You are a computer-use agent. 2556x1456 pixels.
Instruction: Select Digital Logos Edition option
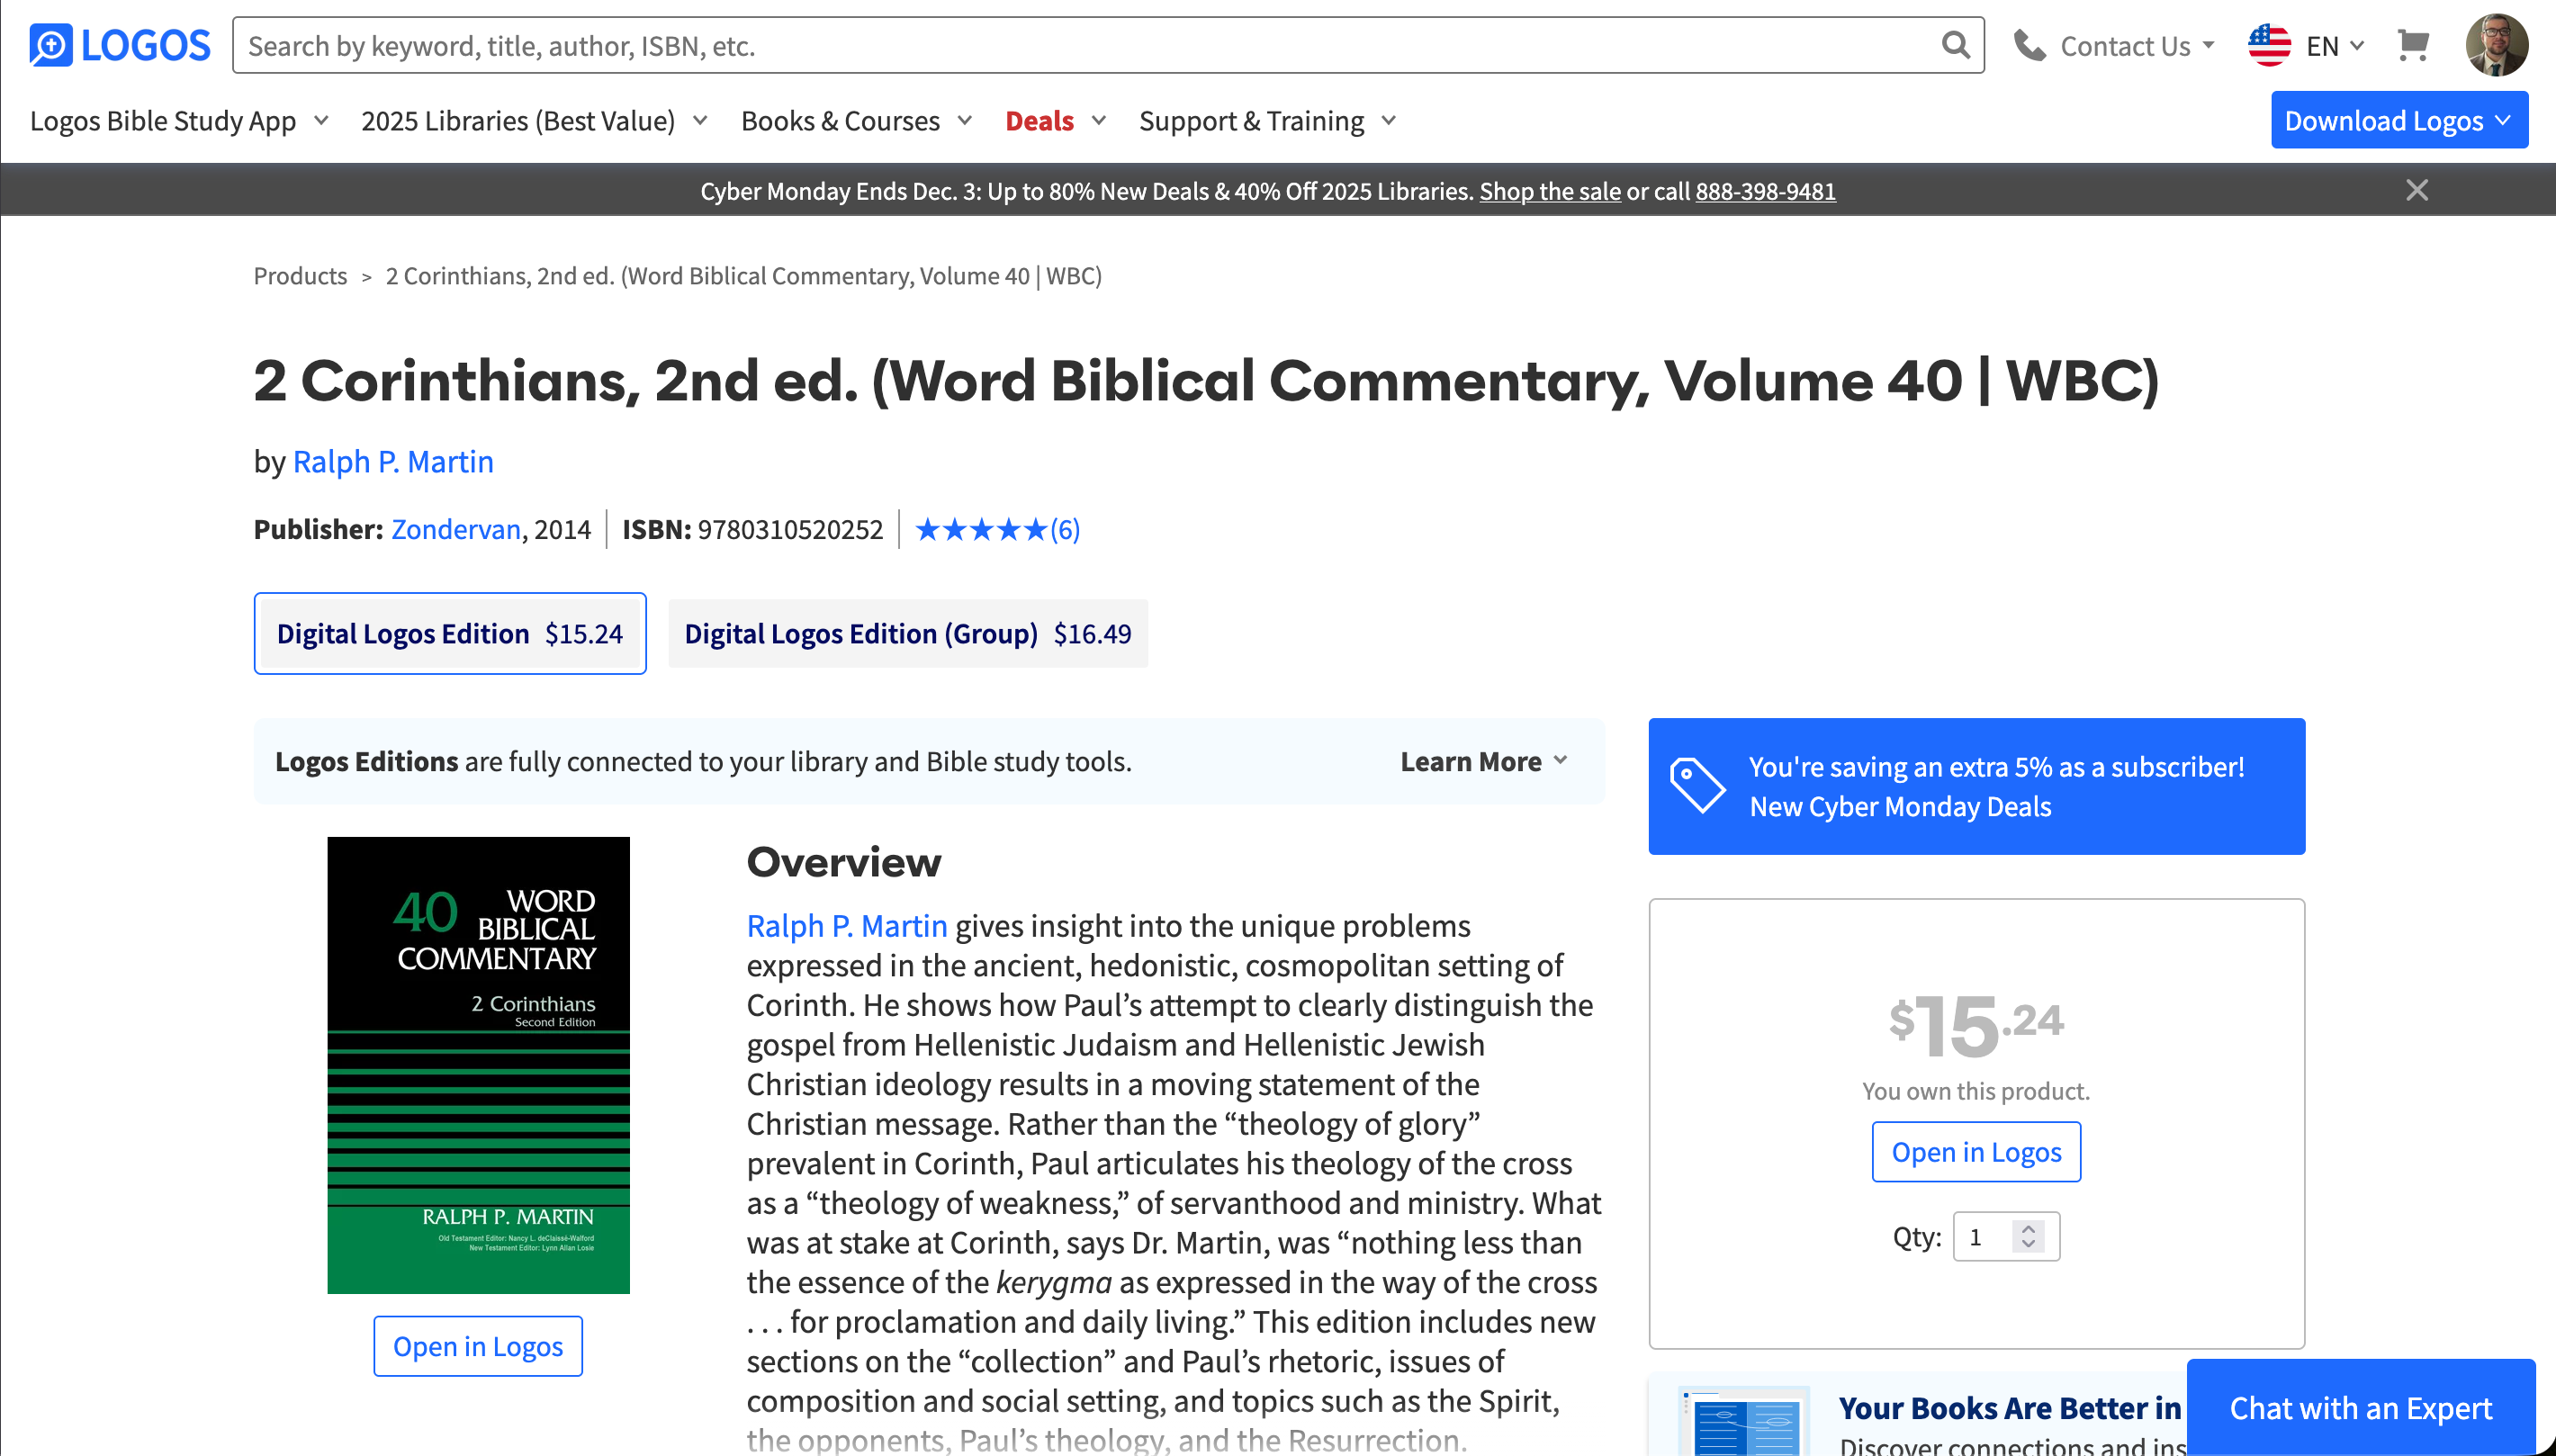click(x=450, y=634)
